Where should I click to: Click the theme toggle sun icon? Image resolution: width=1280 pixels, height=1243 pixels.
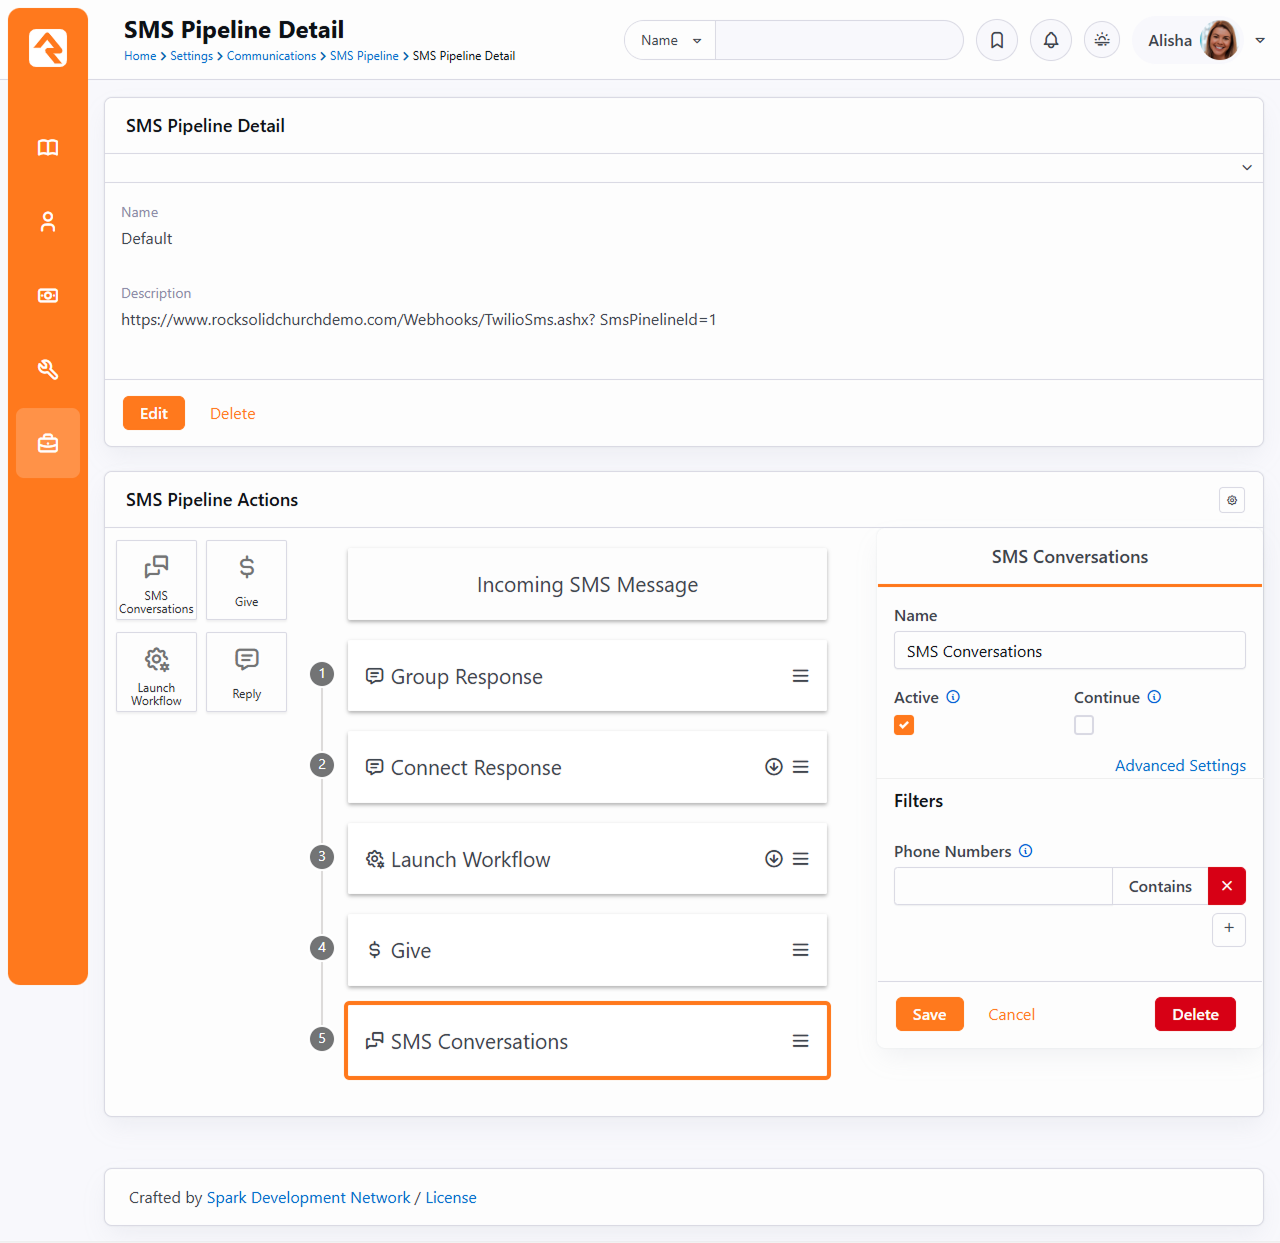pos(1102,40)
